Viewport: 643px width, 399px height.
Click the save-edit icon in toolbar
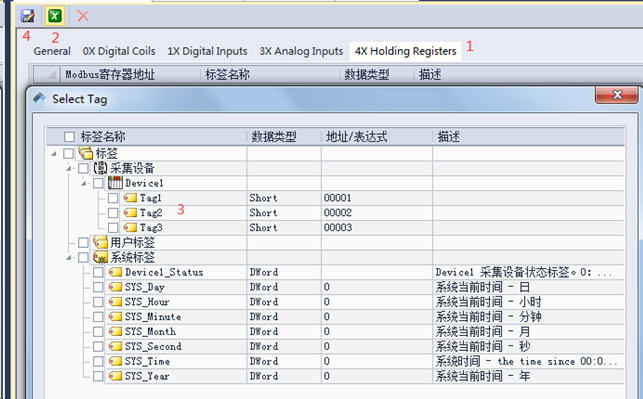[x=28, y=16]
